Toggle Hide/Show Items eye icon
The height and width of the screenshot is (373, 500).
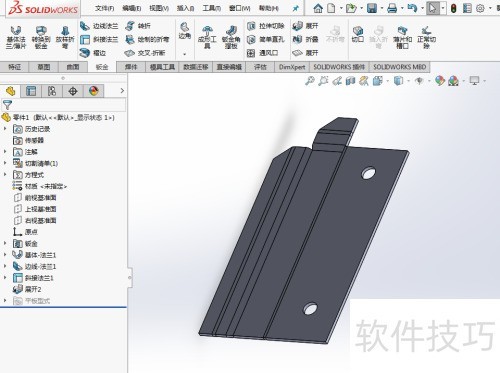coord(419,81)
